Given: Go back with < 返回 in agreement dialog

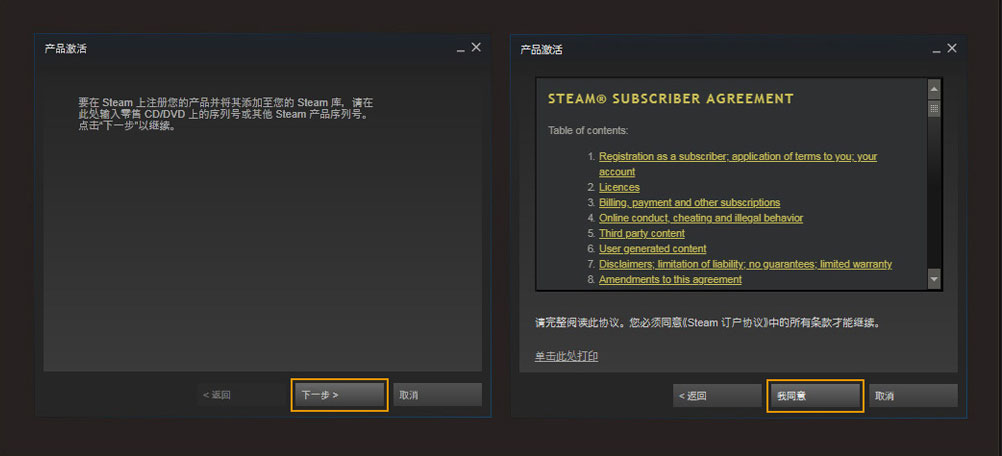Looking at the screenshot, I should (x=717, y=396).
